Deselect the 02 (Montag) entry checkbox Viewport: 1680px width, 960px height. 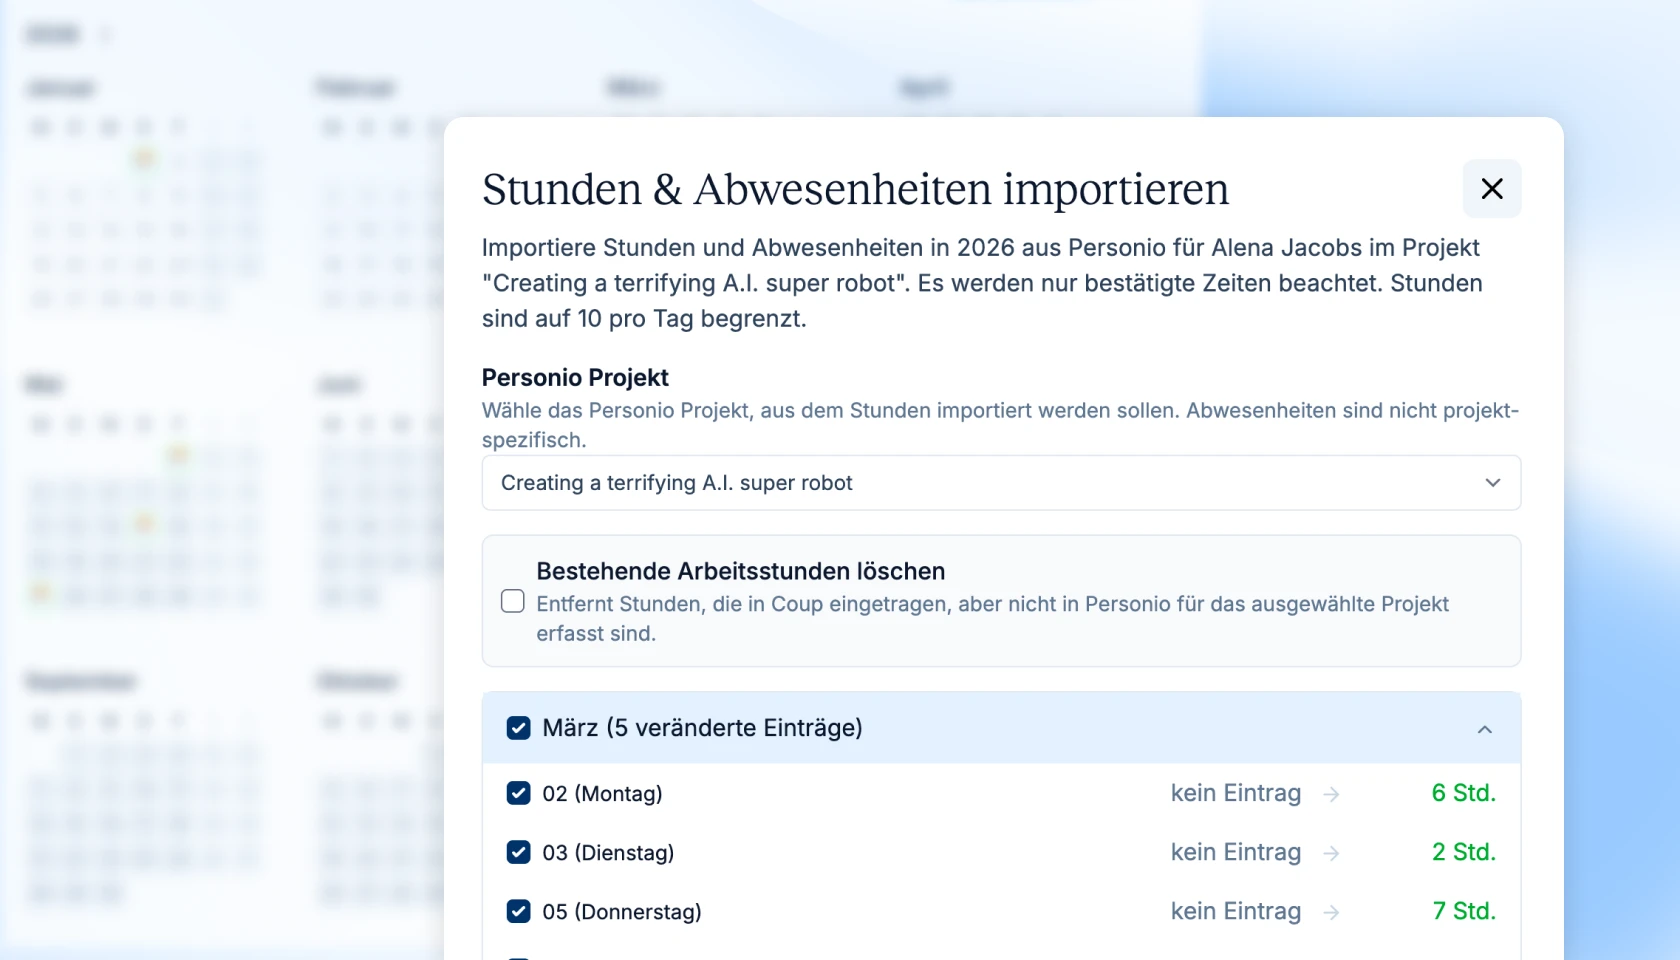518,793
